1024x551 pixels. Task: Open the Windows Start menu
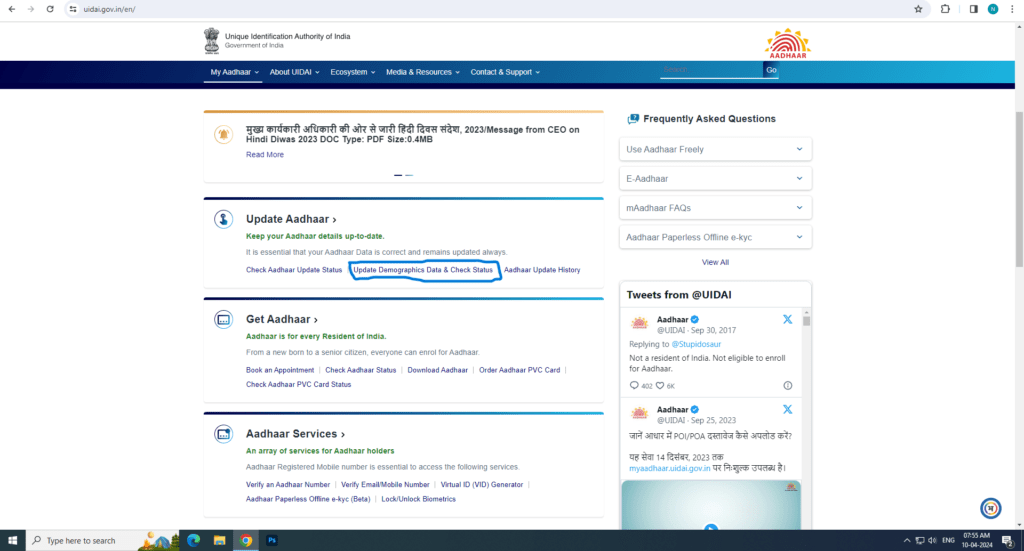point(12,540)
